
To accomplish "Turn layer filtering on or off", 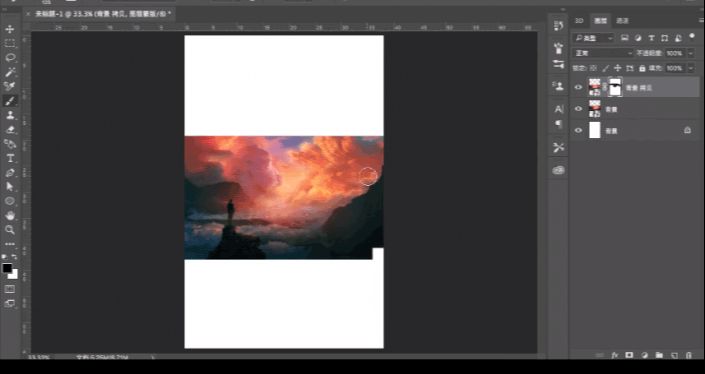I will pos(692,36).
